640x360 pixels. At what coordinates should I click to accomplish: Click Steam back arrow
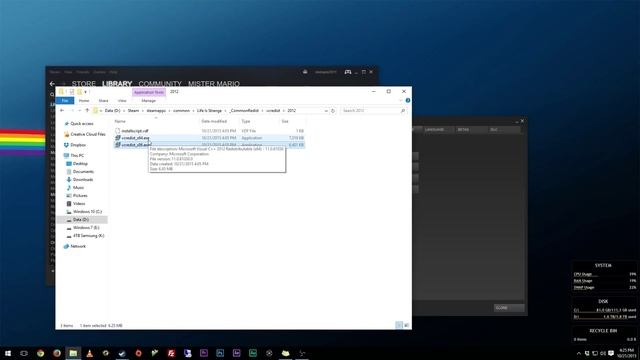pos(52,84)
